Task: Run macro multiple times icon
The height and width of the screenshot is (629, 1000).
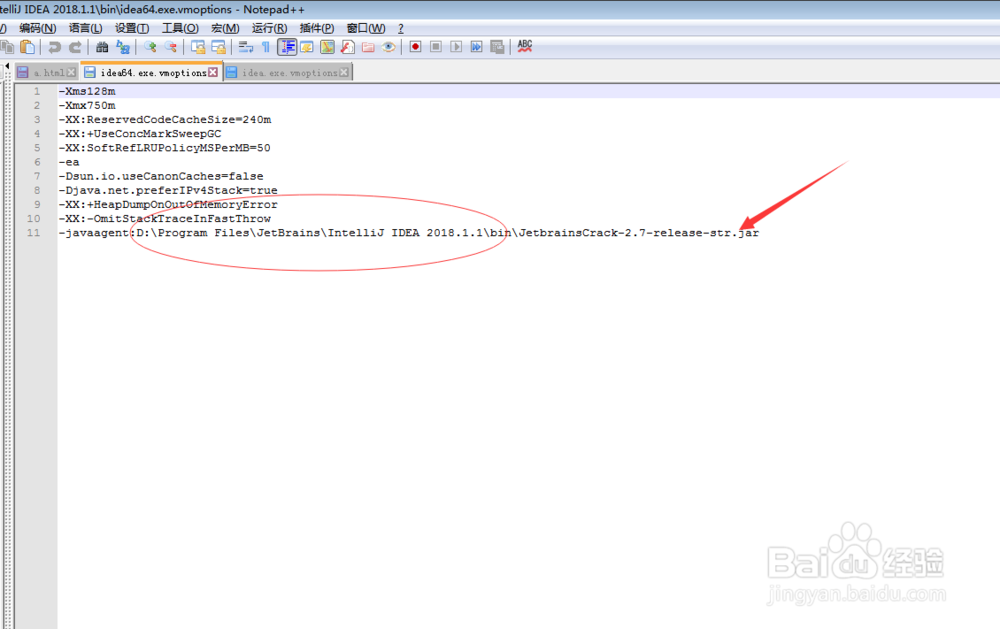Action: (x=476, y=47)
